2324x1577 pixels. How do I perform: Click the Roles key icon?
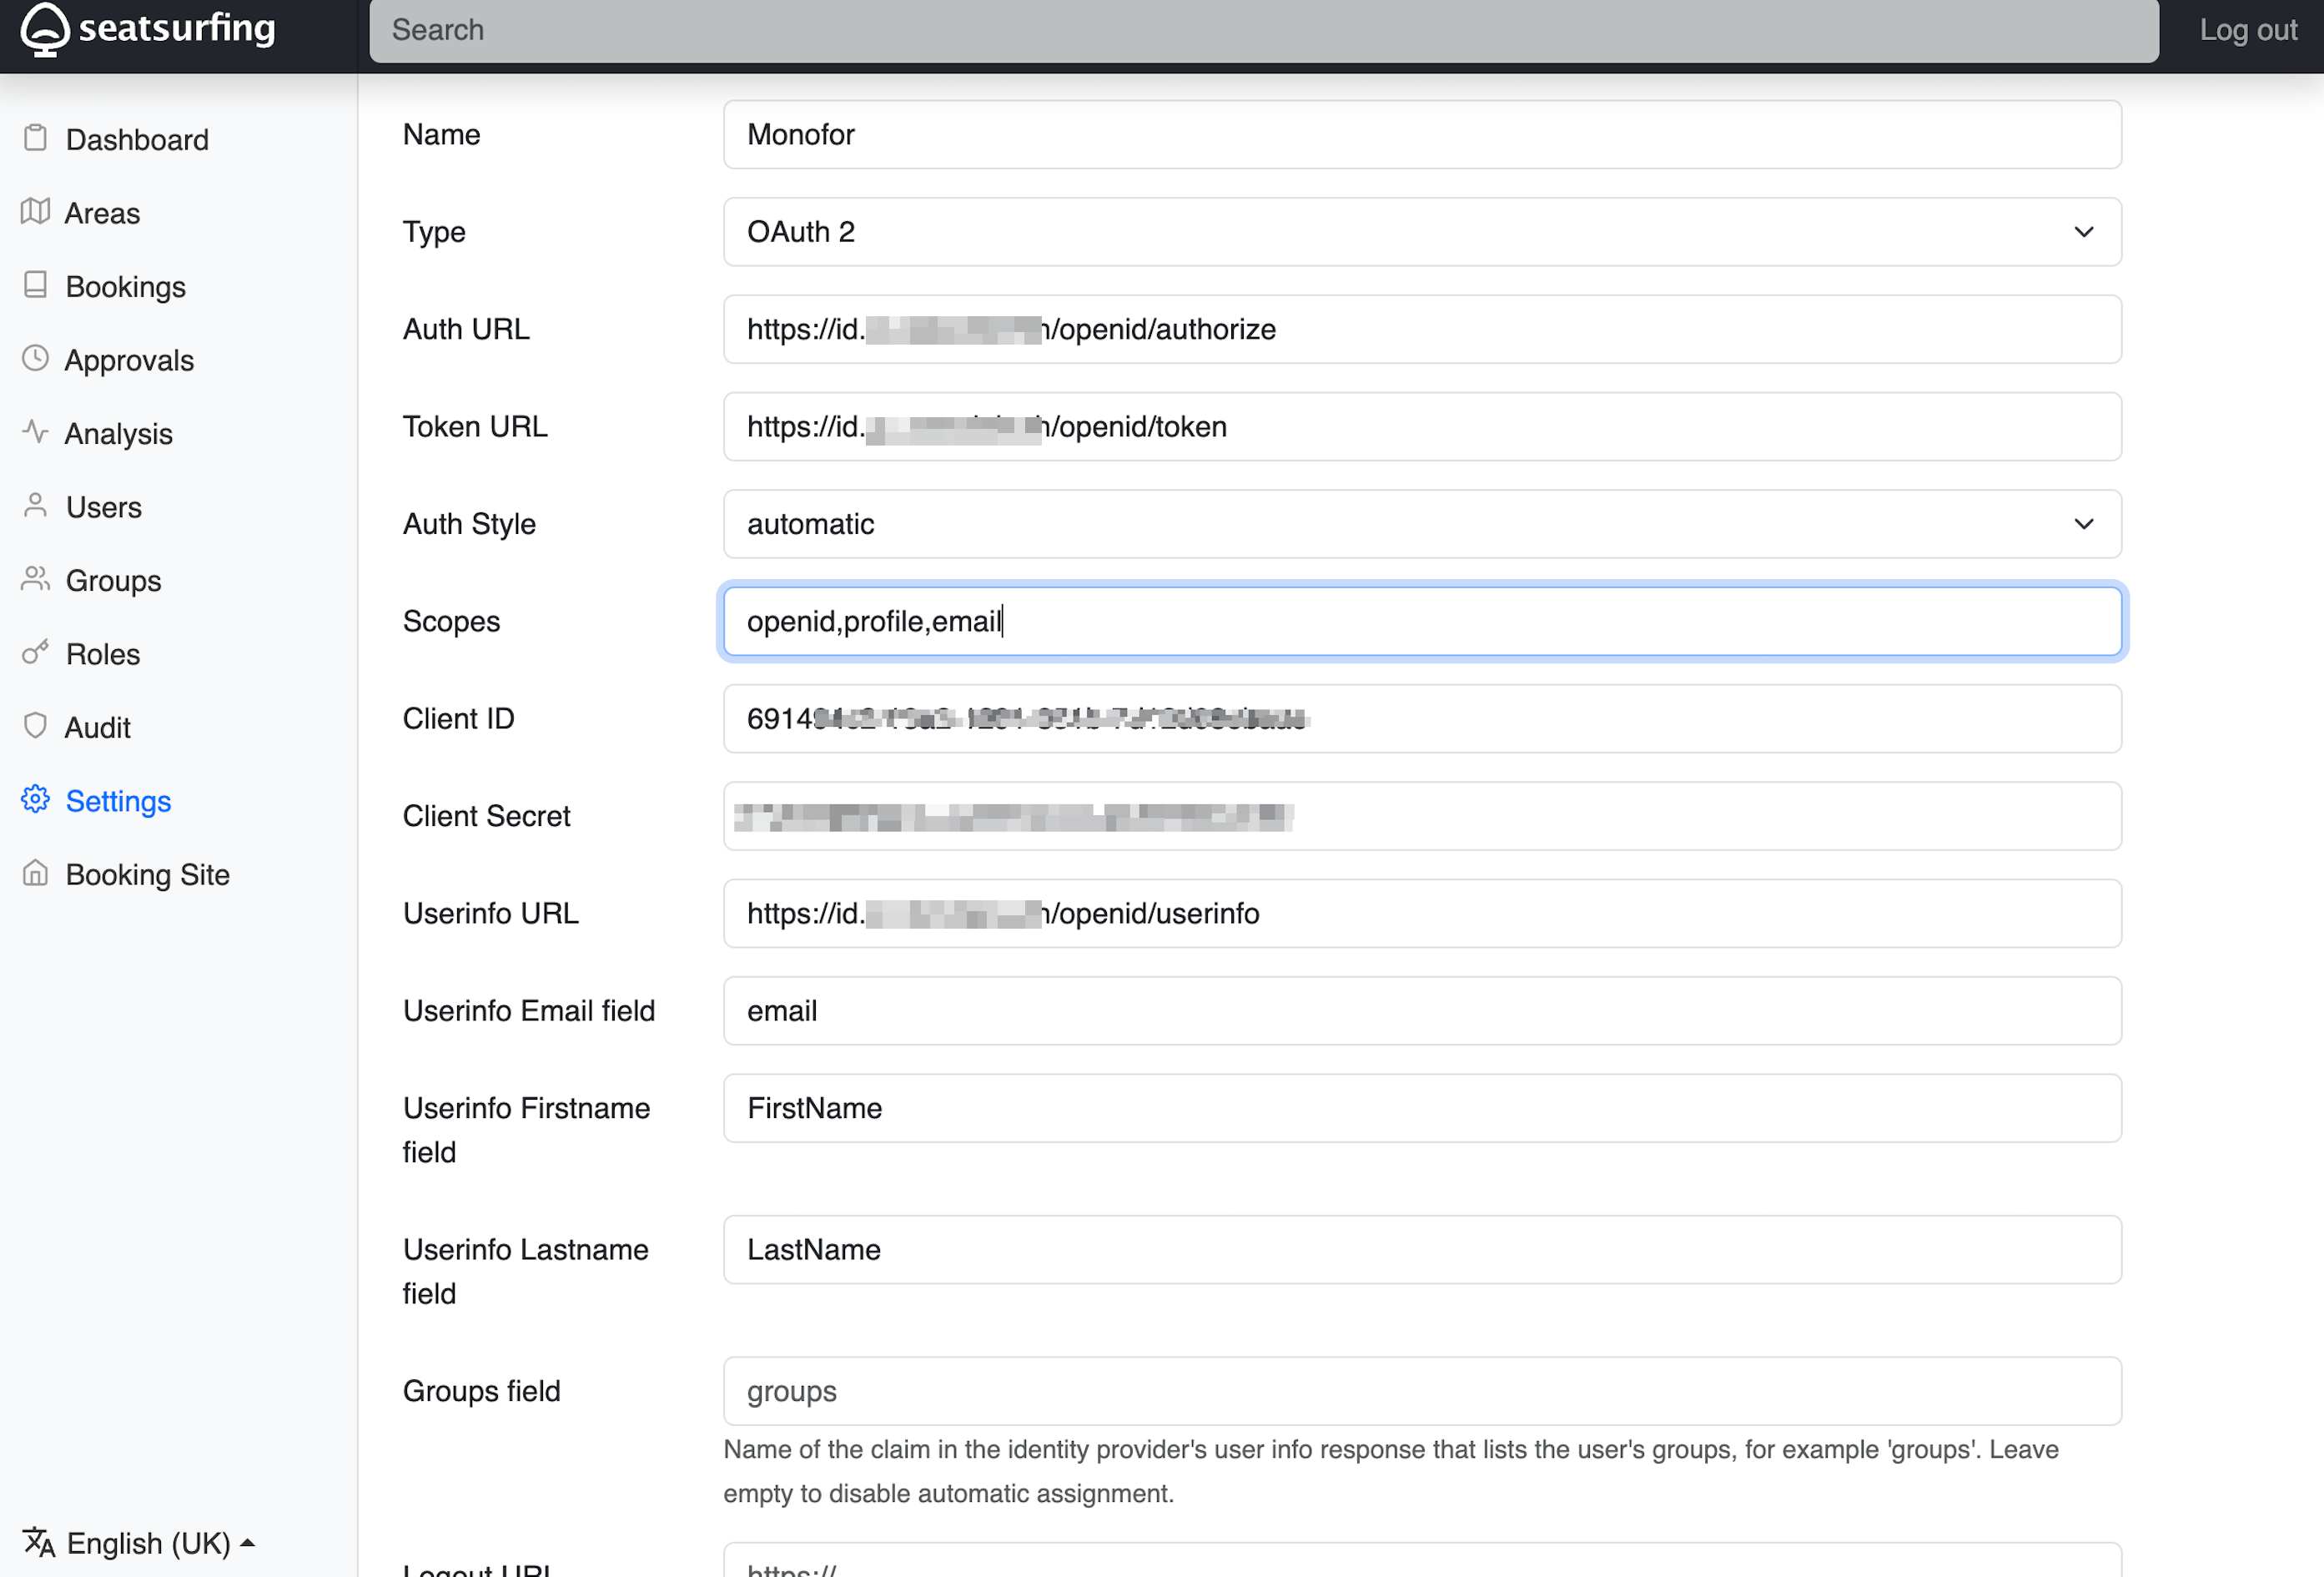35,653
